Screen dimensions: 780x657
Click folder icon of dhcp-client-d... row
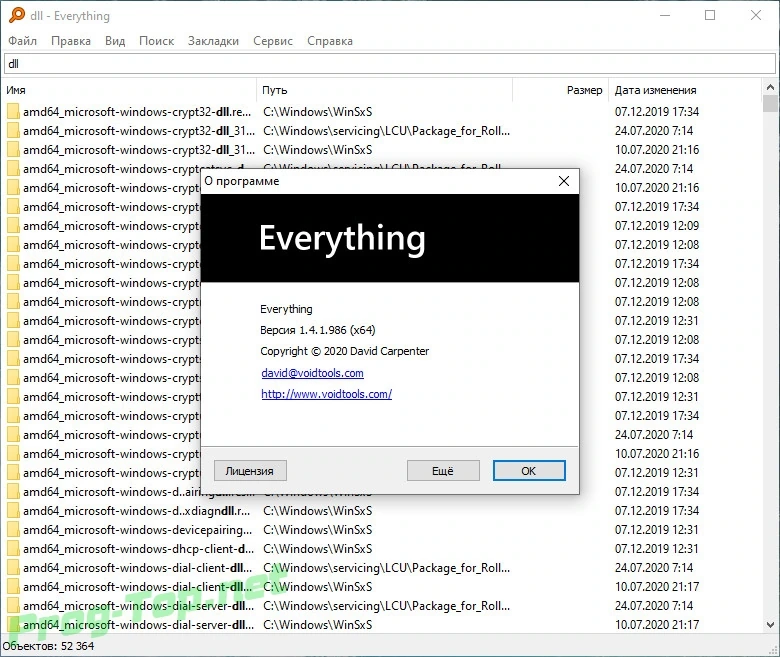(x=13, y=549)
